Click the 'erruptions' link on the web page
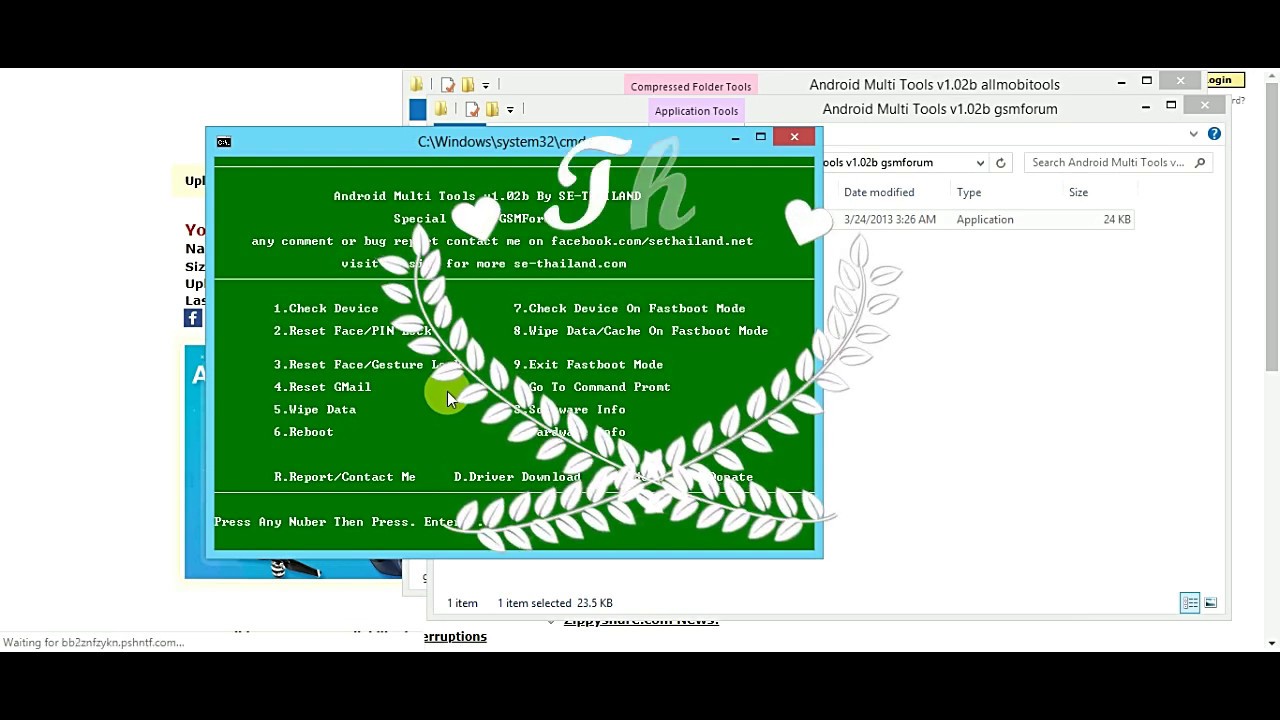Viewport: 1280px width, 720px height. pyautogui.click(x=456, y=636)
